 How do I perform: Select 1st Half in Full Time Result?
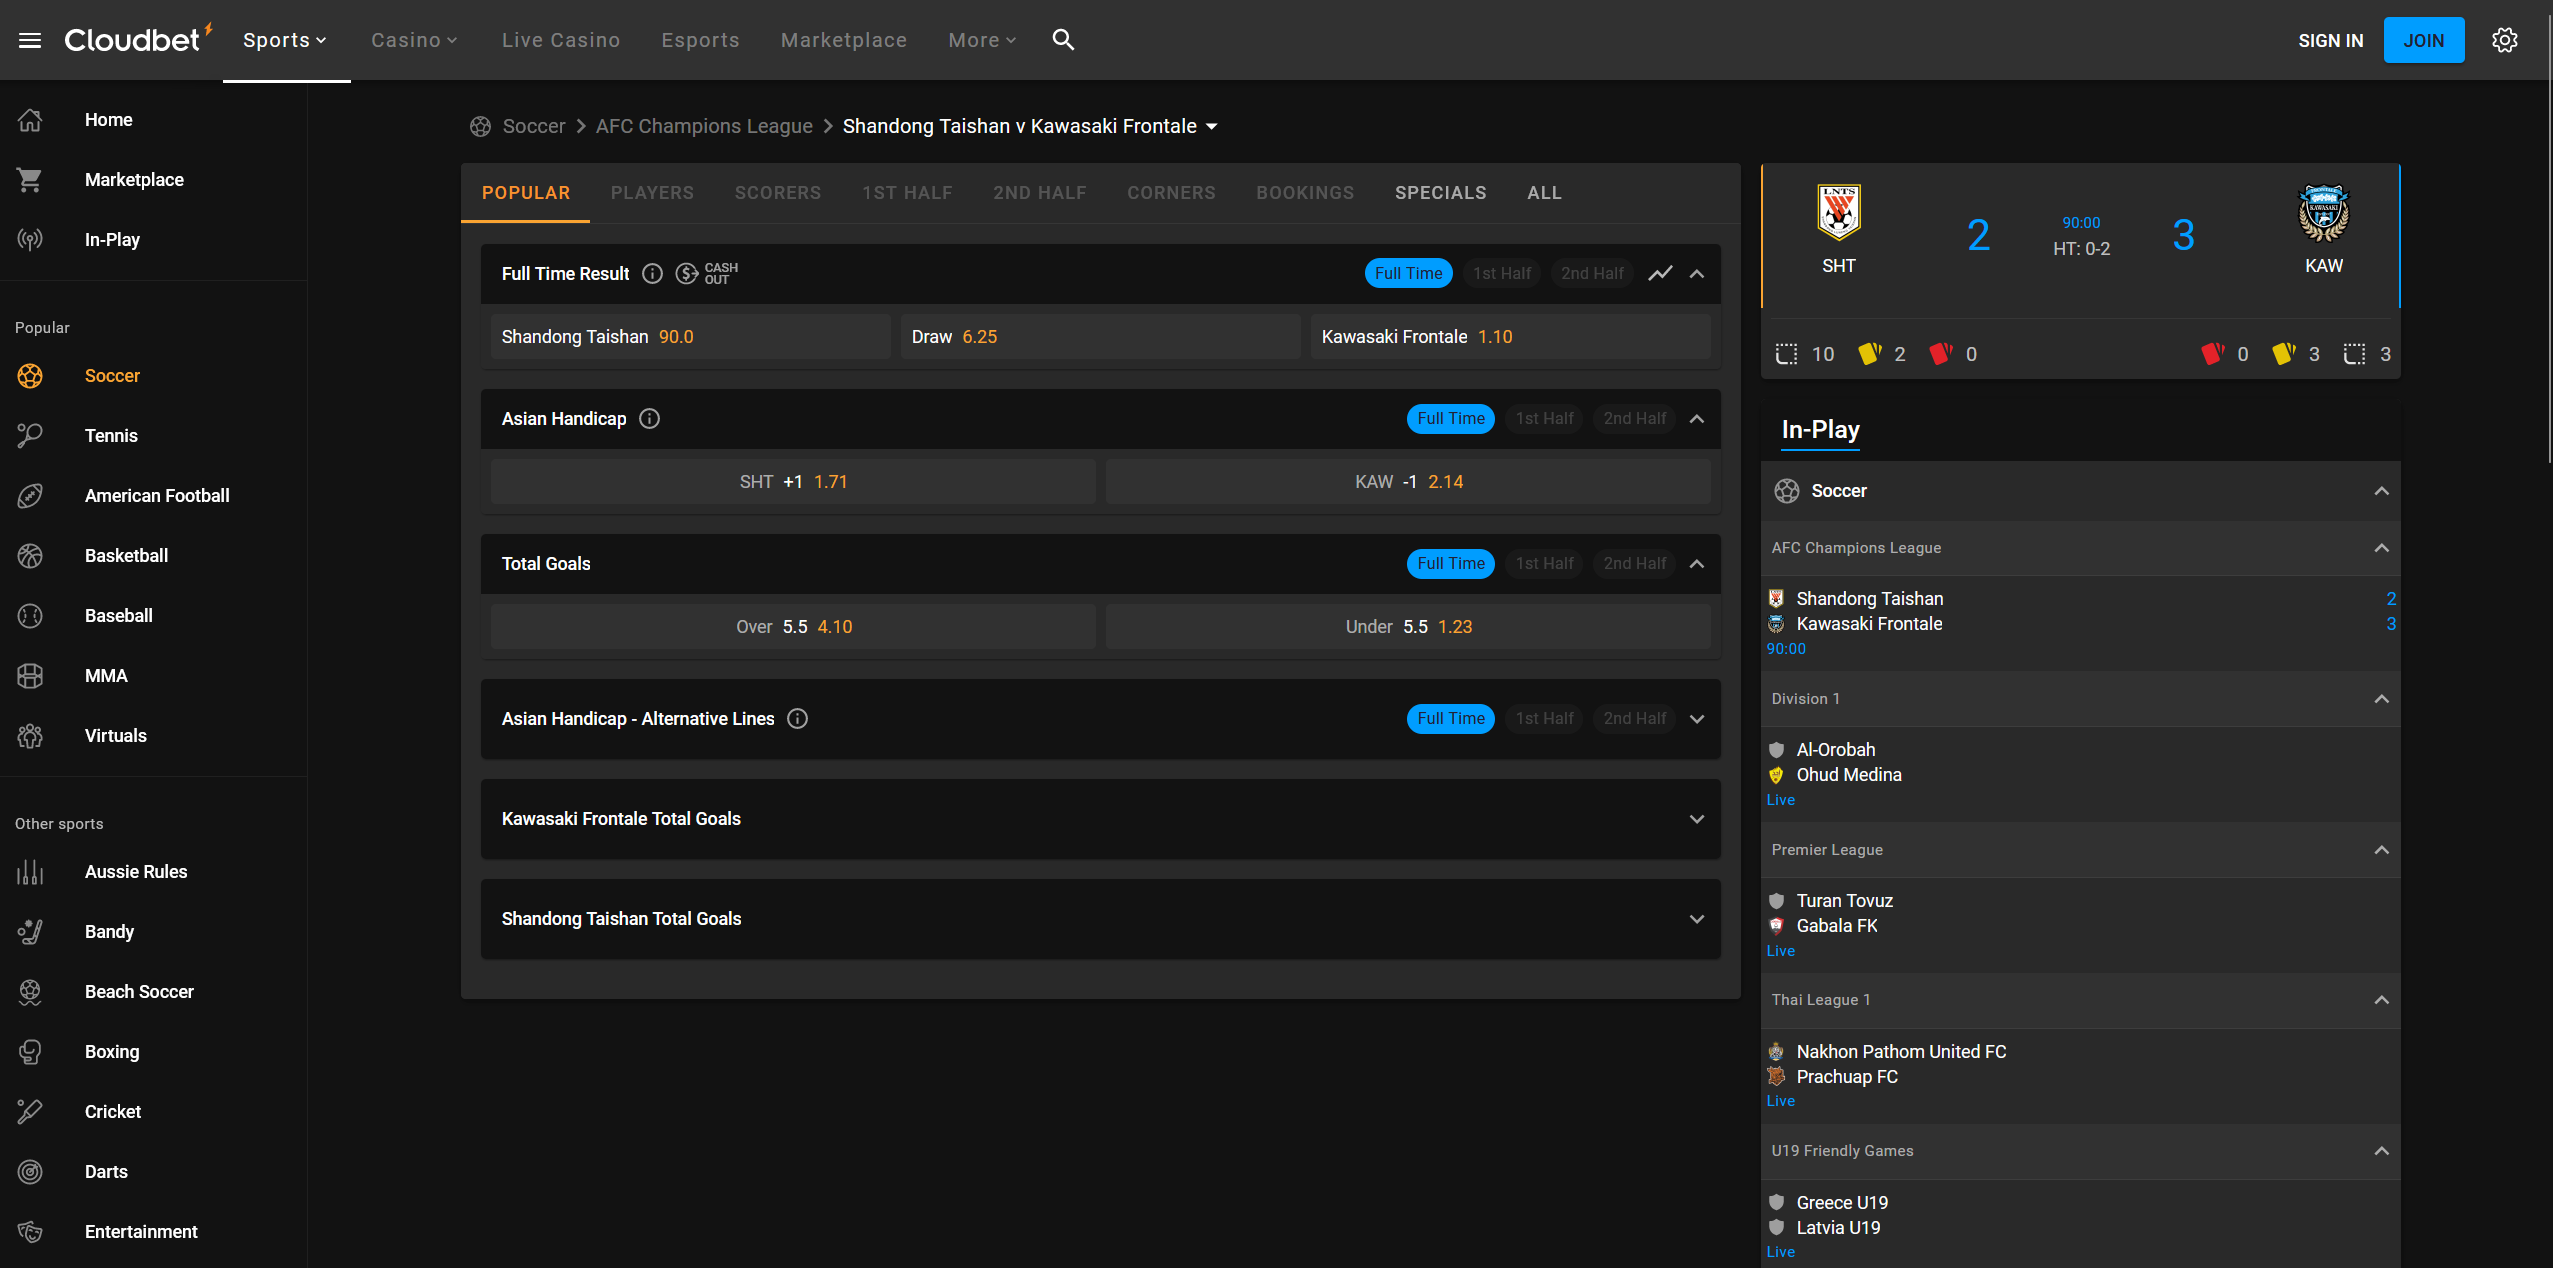click(1502, 274)
